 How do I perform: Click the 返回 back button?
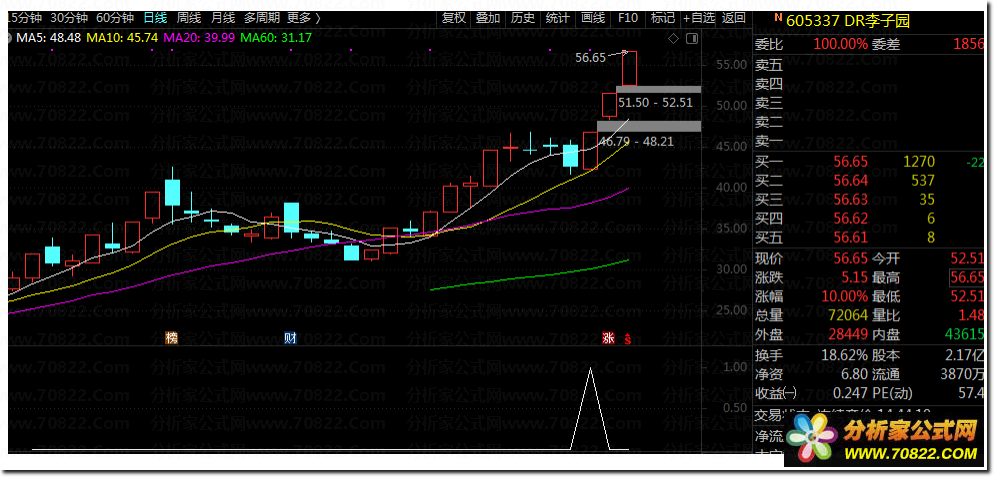point(734,18)
